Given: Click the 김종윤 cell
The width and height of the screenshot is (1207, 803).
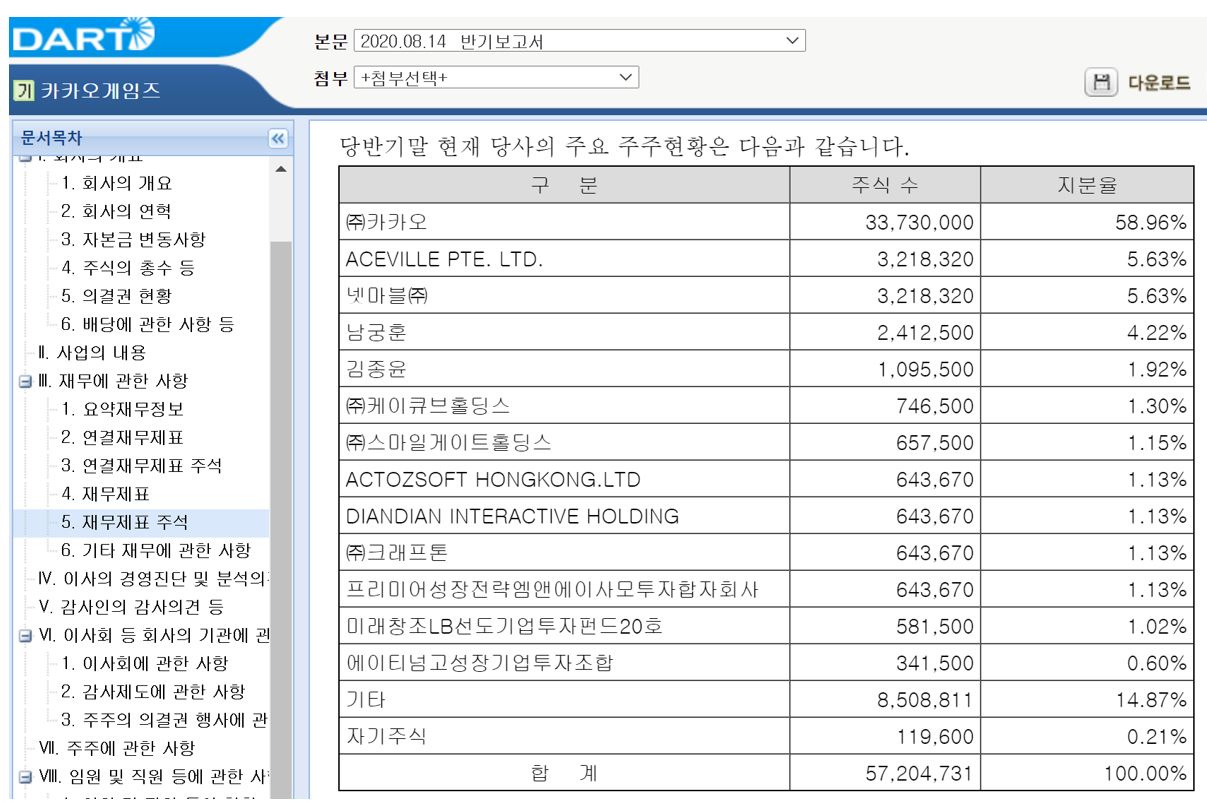Looking at the screenshot, I should pos(564,369).
